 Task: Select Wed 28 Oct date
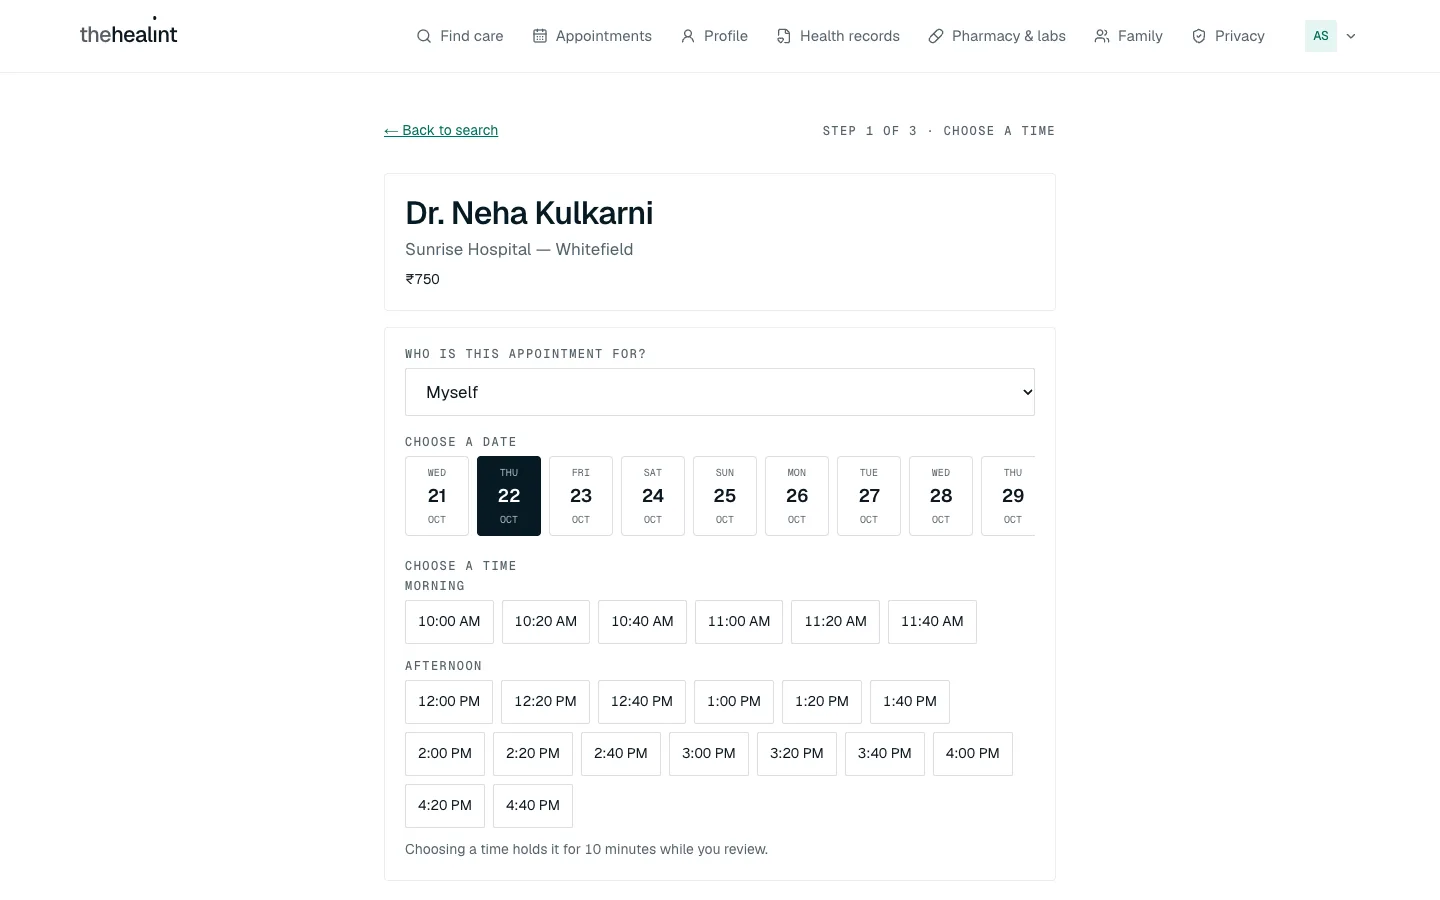click(x=941, y=496)
